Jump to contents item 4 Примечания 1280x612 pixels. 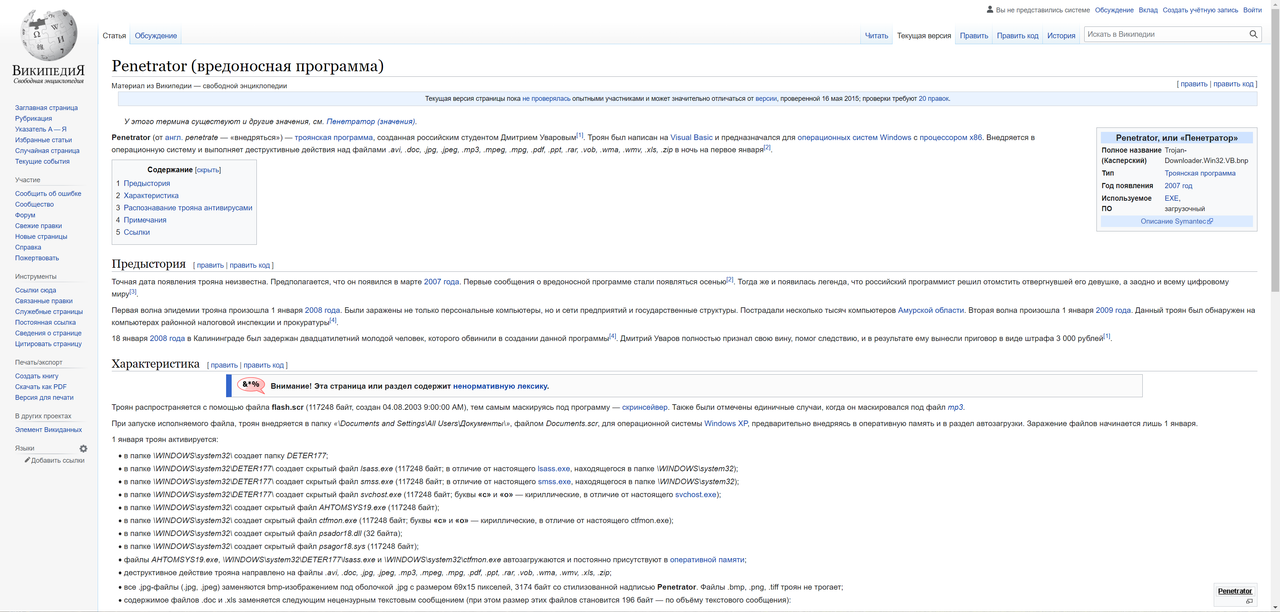click(145, 219)
